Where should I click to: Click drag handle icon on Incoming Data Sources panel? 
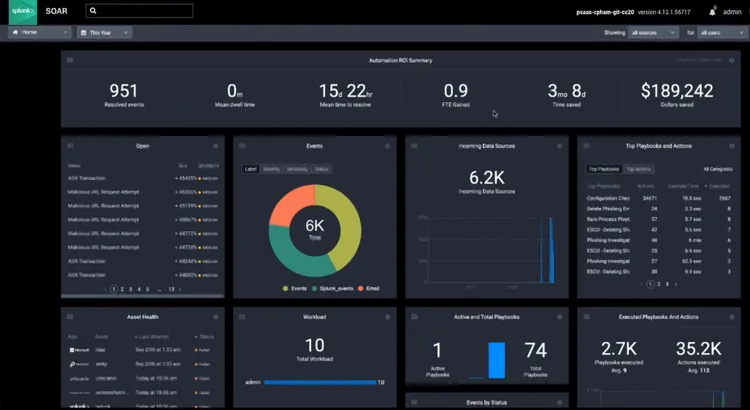[x=415, y=146]
